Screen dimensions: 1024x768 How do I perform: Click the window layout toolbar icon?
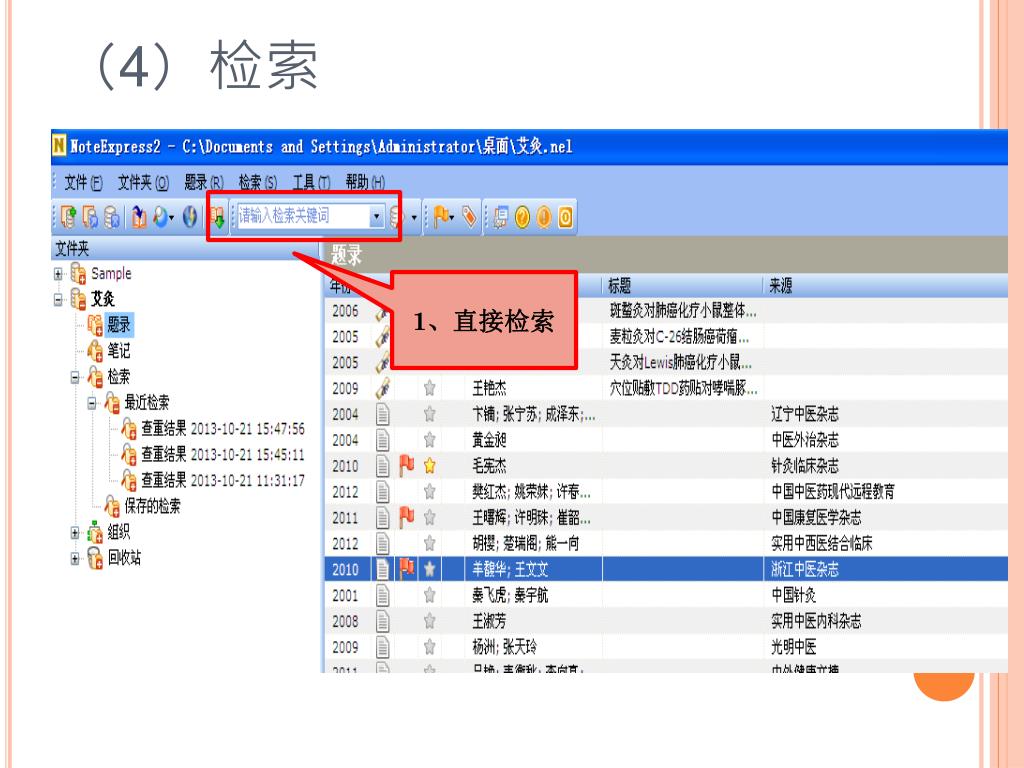pos(501,216)
